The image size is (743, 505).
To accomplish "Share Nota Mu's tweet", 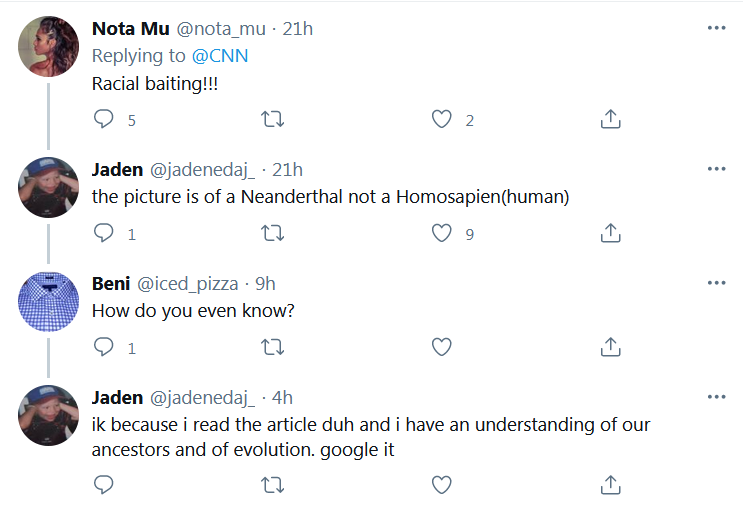I will coord(610,119).
